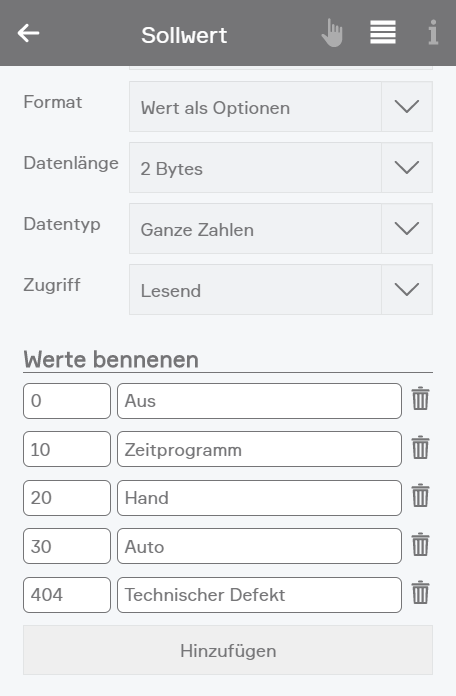Click the value field containing 20

[x=67, y=498]
